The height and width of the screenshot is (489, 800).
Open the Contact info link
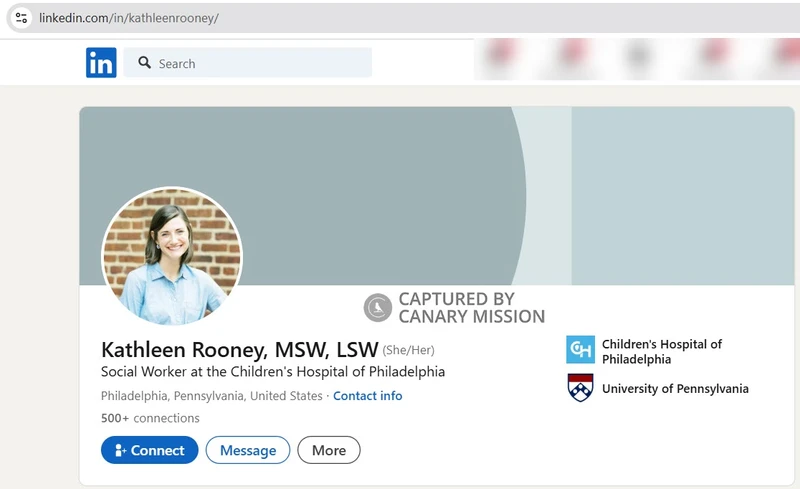[x=367, y=396]
